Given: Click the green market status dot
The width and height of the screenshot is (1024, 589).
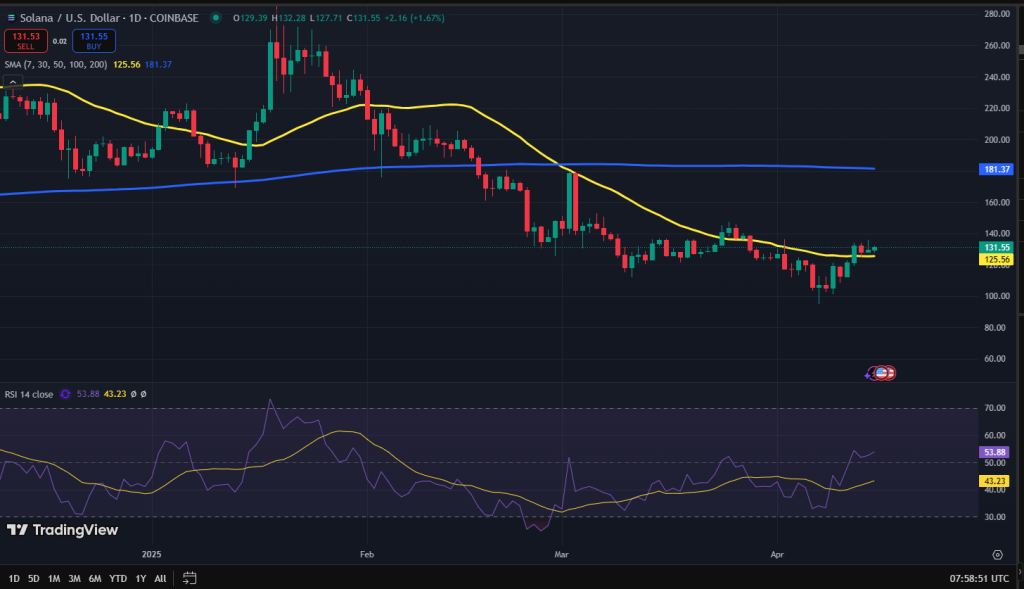Looking at the screenshot, I should tap(216, 18).
